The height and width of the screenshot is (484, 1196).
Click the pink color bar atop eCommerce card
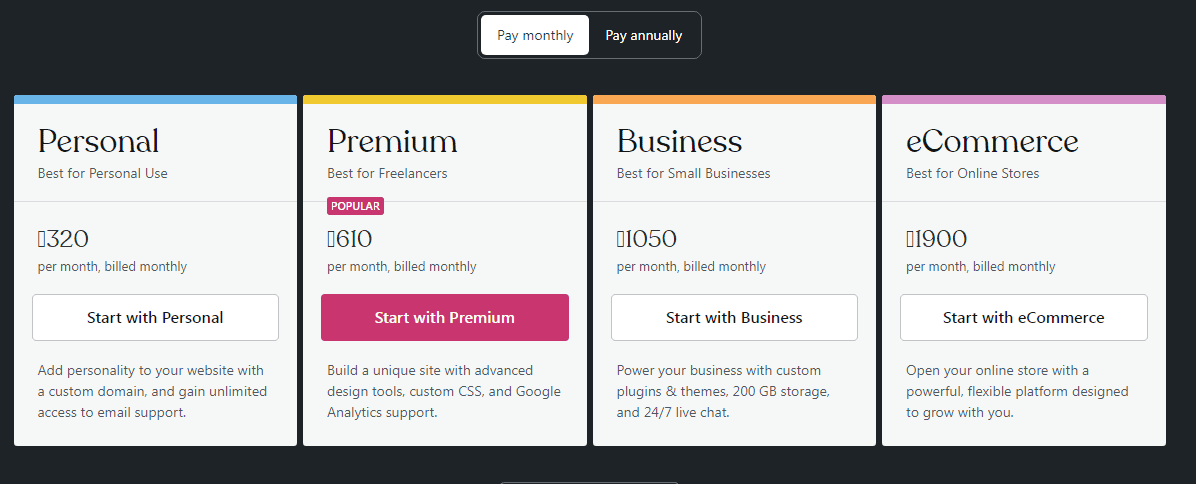[1023, 100]
